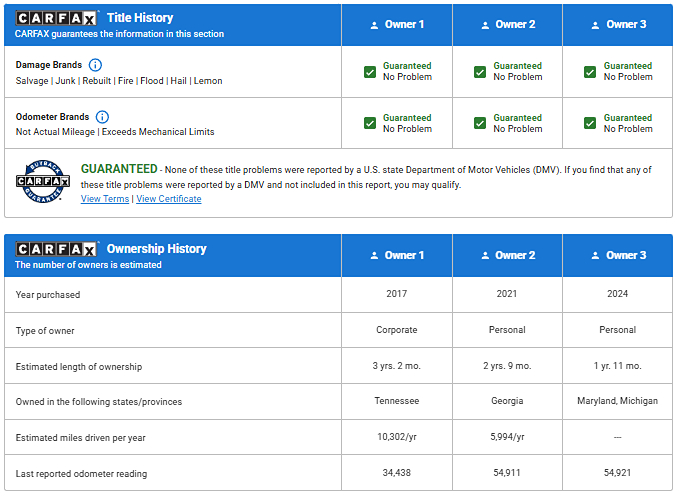The height and width of the screenshot is (497, 680).
Task: Click Owner 3 Odometer Brands green checkmark
Action: (x=590, y=123)
